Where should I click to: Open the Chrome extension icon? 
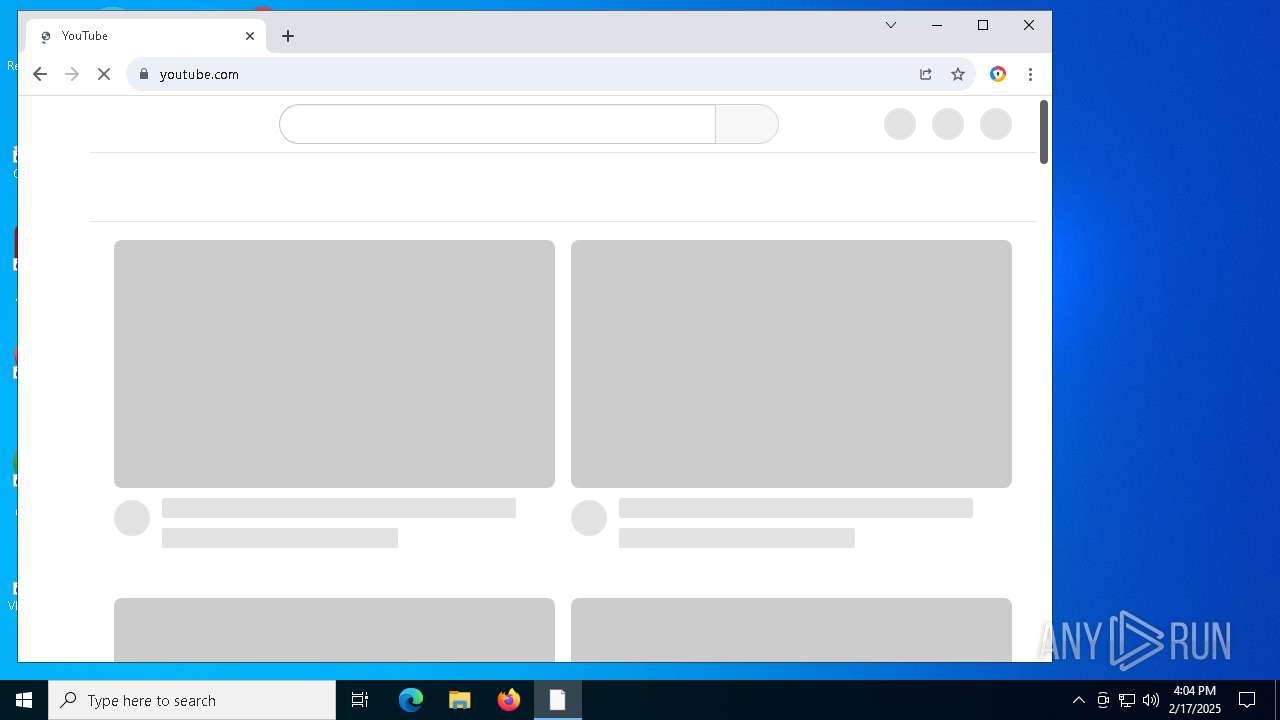998,74
